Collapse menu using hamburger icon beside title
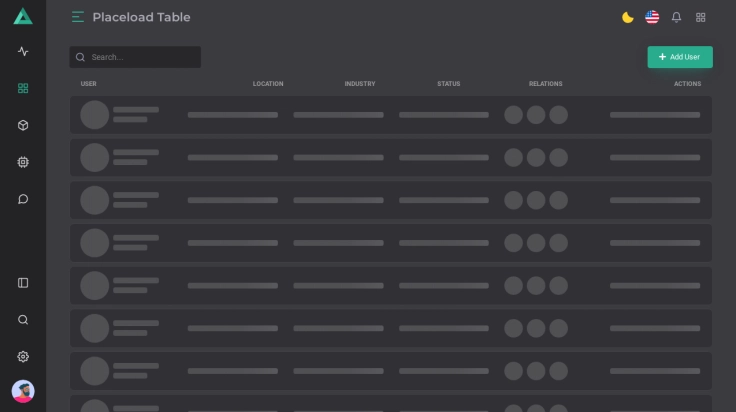Image resolution: width=736 pixels, height=412 pixels. pyautogui.click(x=78, y=17)
